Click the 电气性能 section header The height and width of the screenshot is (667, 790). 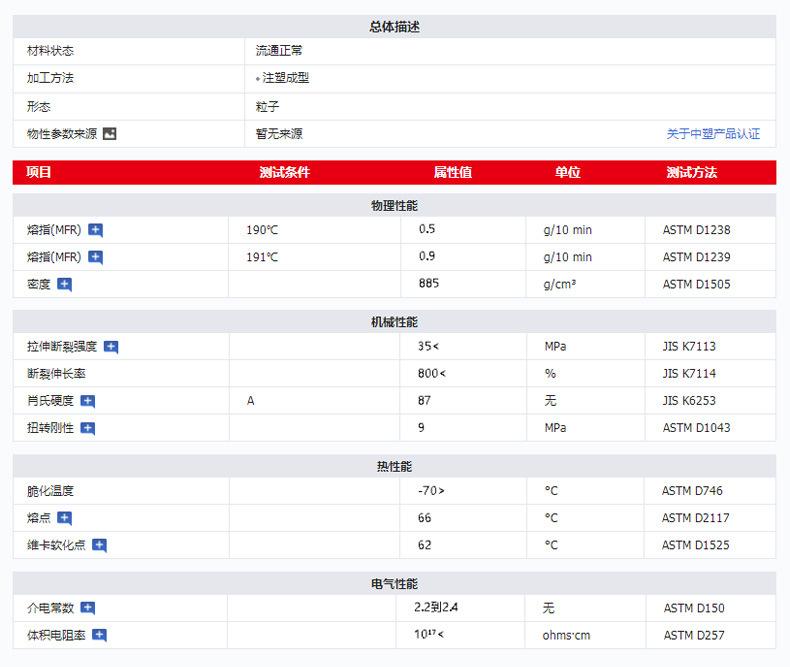tap(394, 583)
